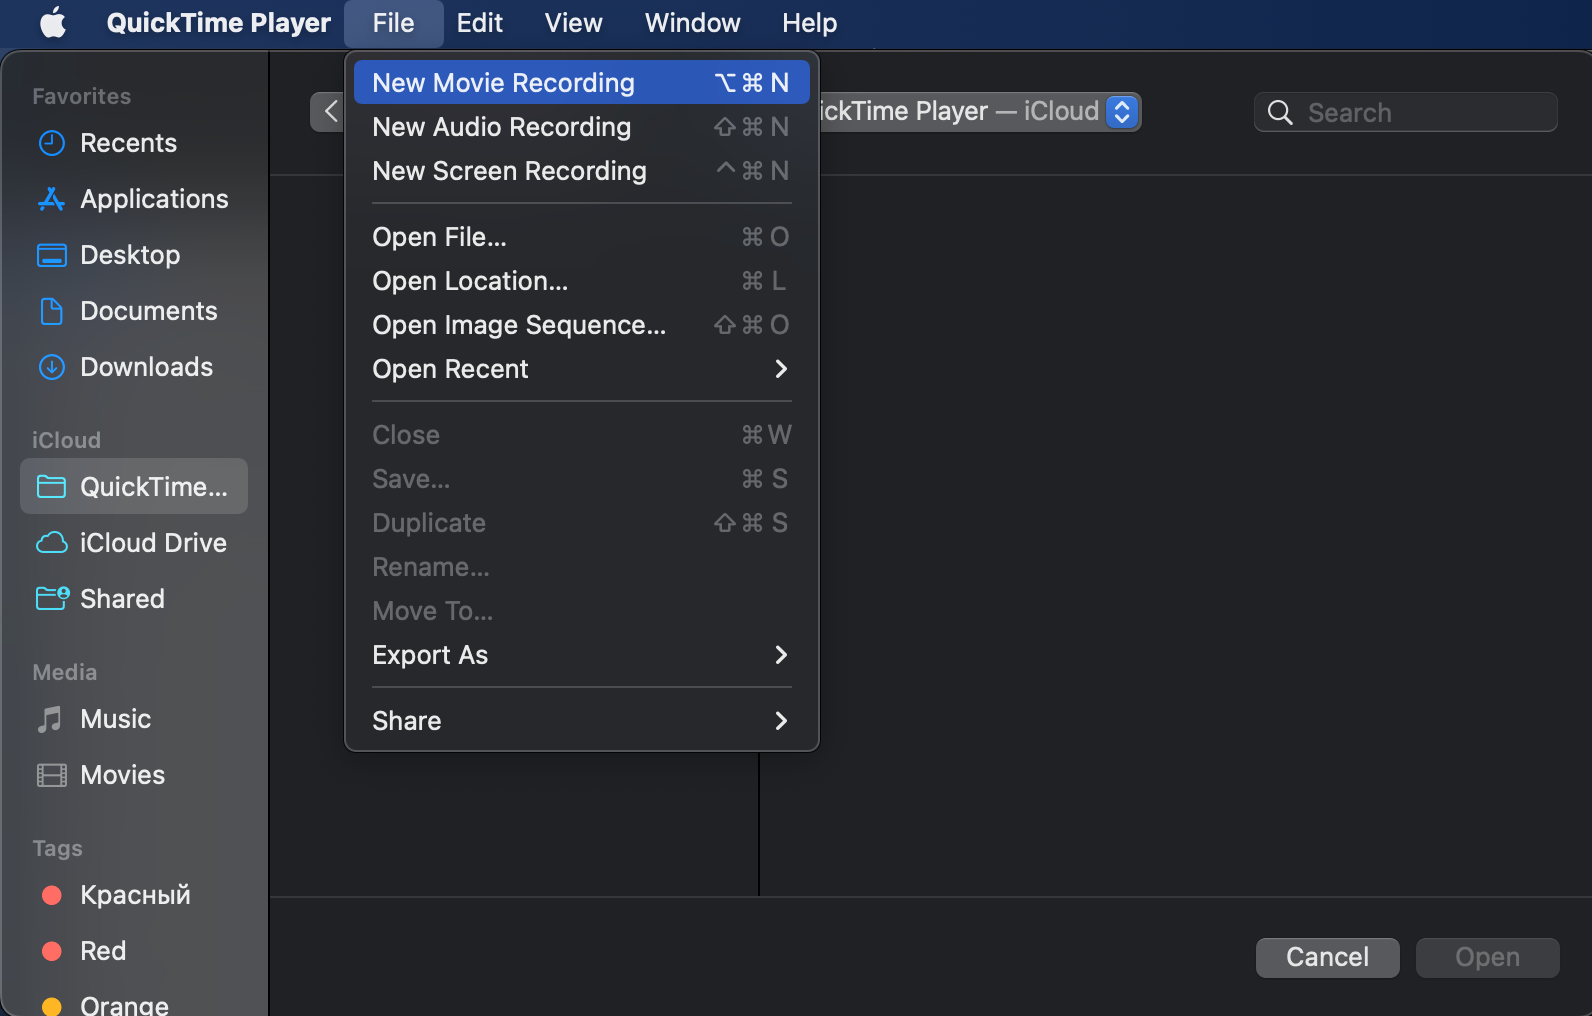Select the Movies filmstrip icon
Viewport: 1592px width, 1016px height.
pyautogui.click(x=51, y=775)
